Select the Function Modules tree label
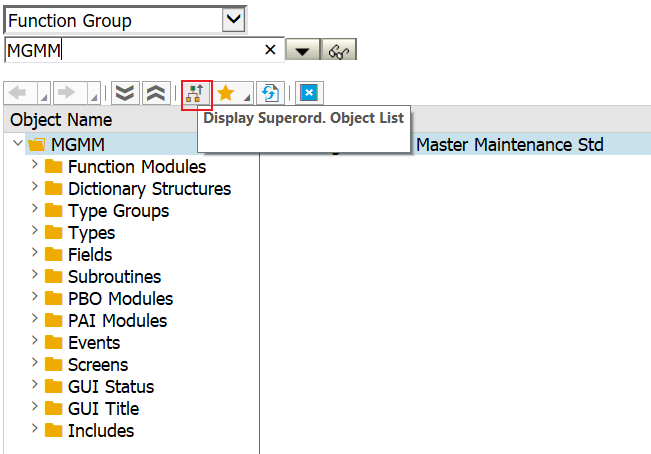Viewport: 651px width, 454px height. (137, 167)
